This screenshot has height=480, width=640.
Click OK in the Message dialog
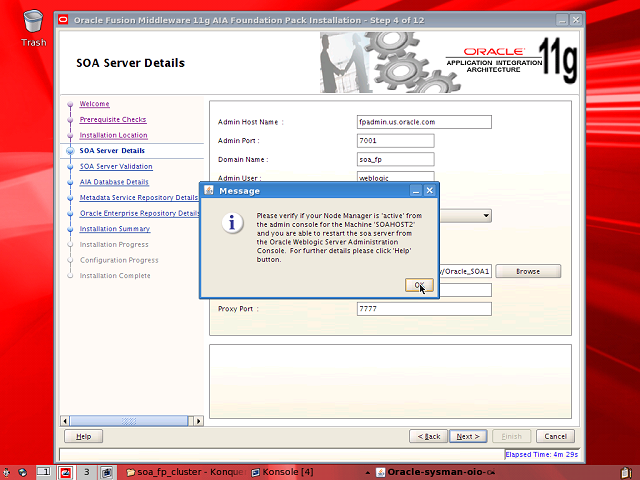419,285
